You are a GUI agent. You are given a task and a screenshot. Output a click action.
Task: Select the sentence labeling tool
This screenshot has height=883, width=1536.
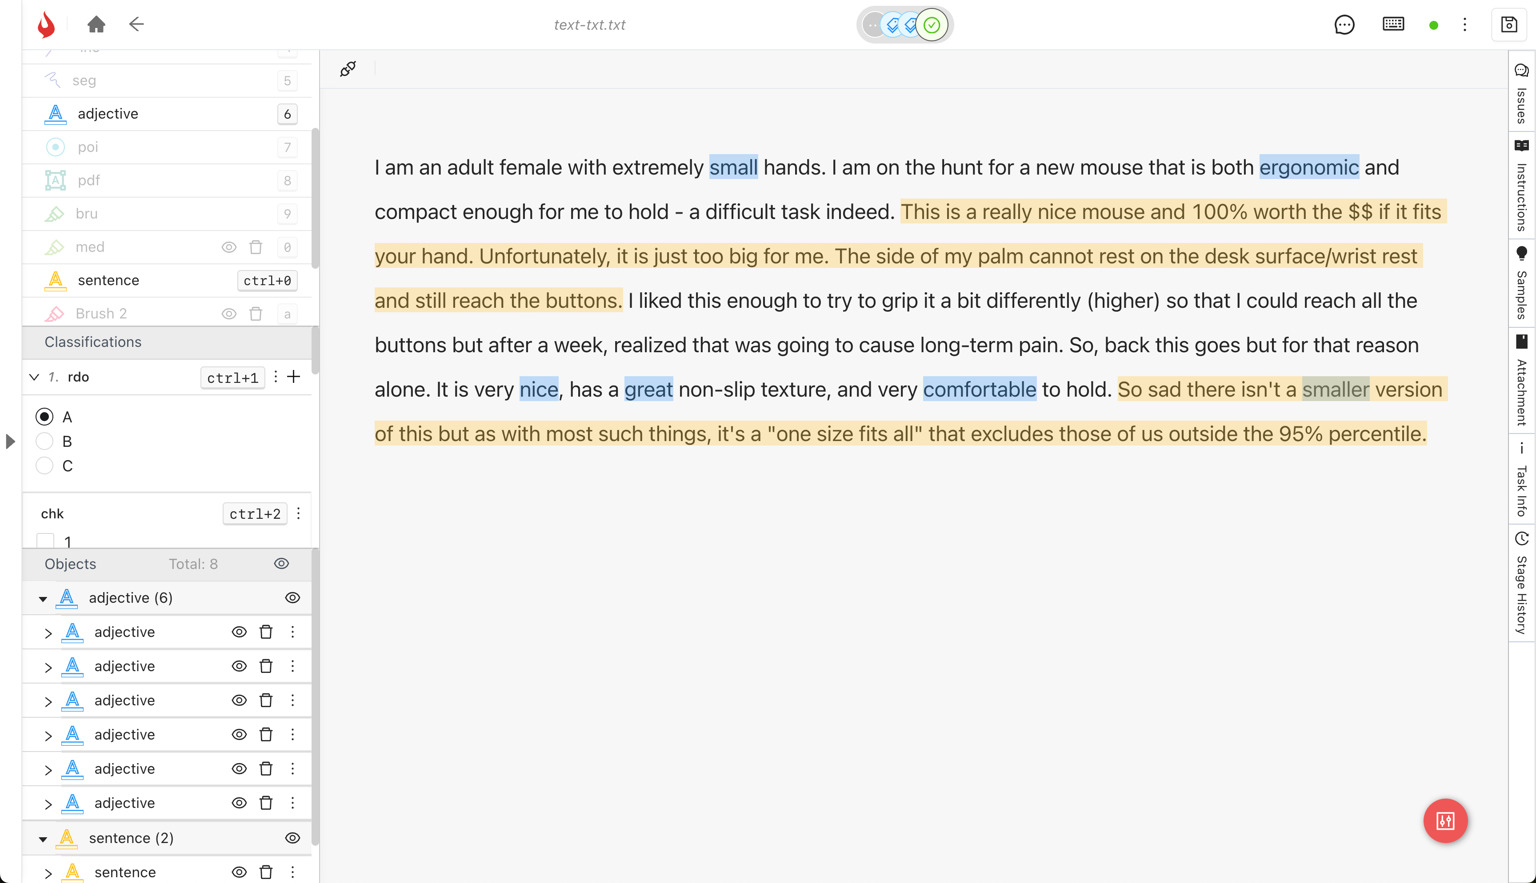(x=167, y=281)
